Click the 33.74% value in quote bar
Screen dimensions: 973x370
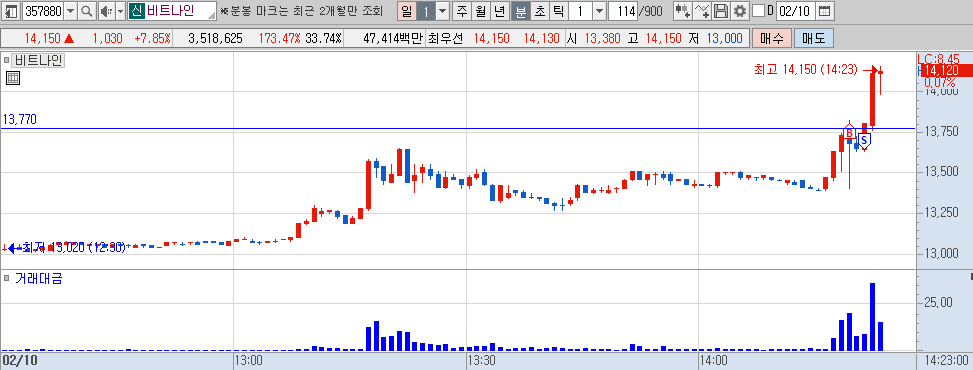tap(323, 38)
